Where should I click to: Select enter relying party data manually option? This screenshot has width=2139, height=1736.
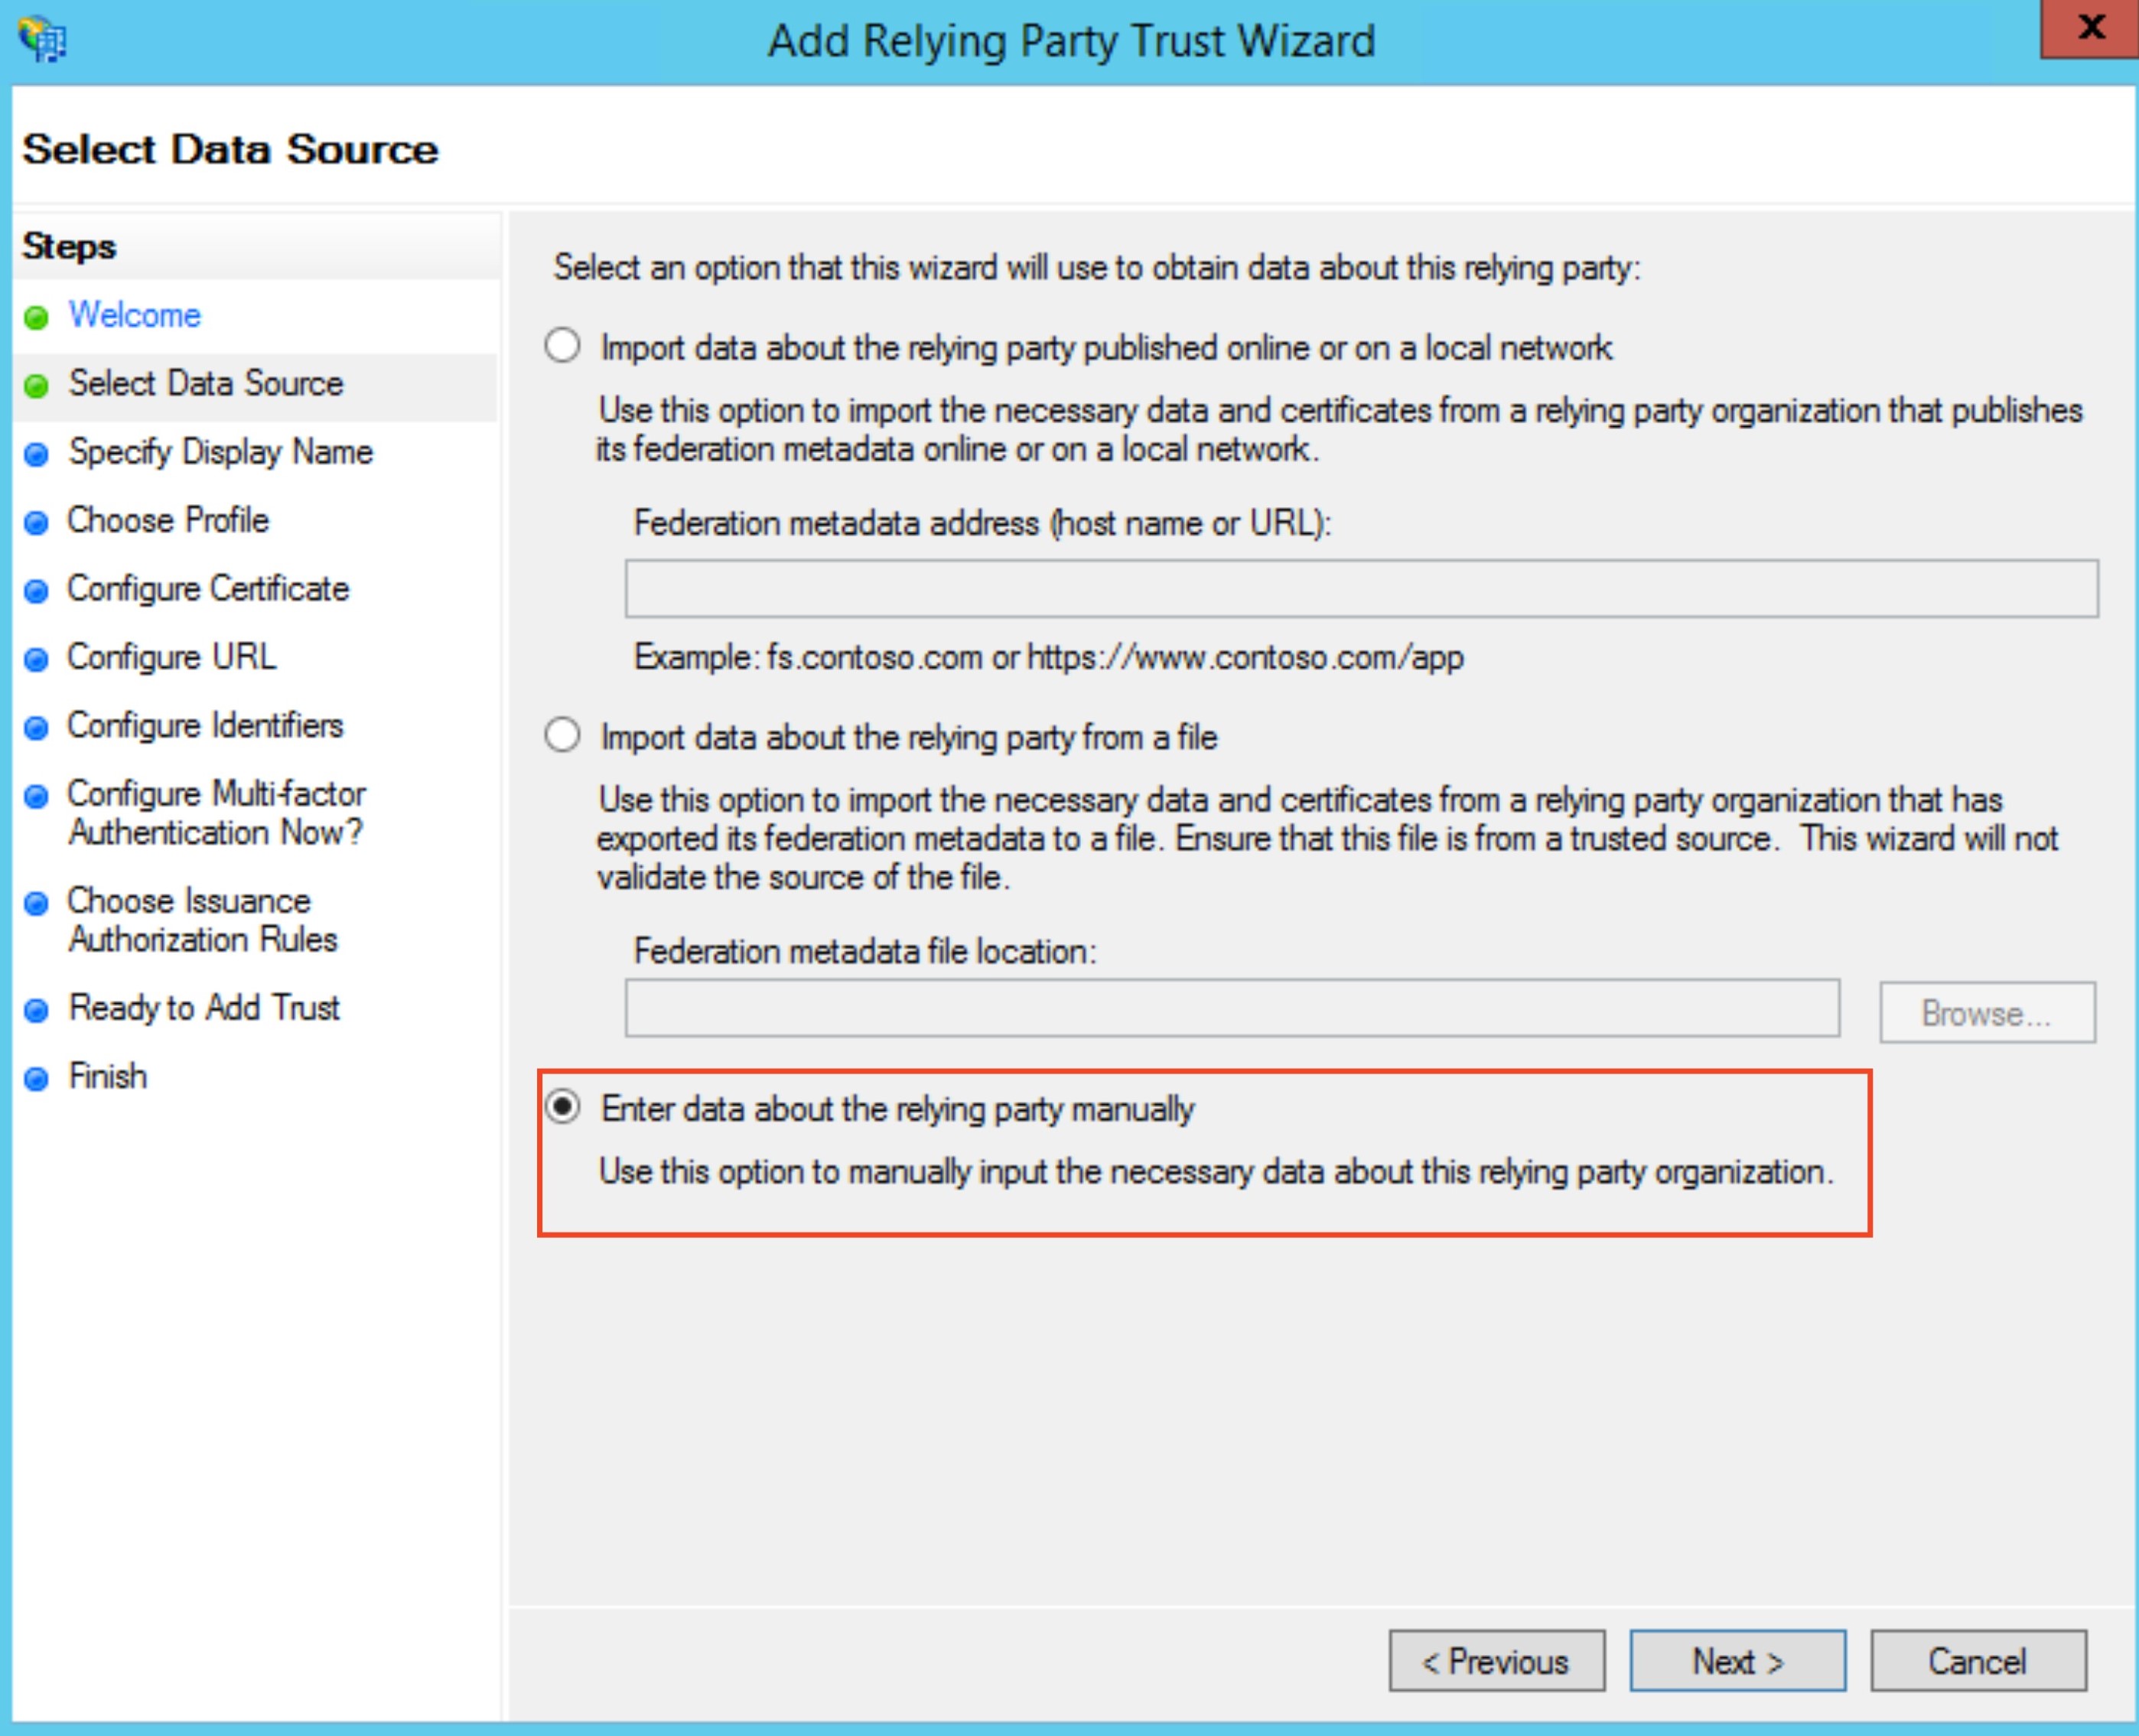[x=562, y=1107]
